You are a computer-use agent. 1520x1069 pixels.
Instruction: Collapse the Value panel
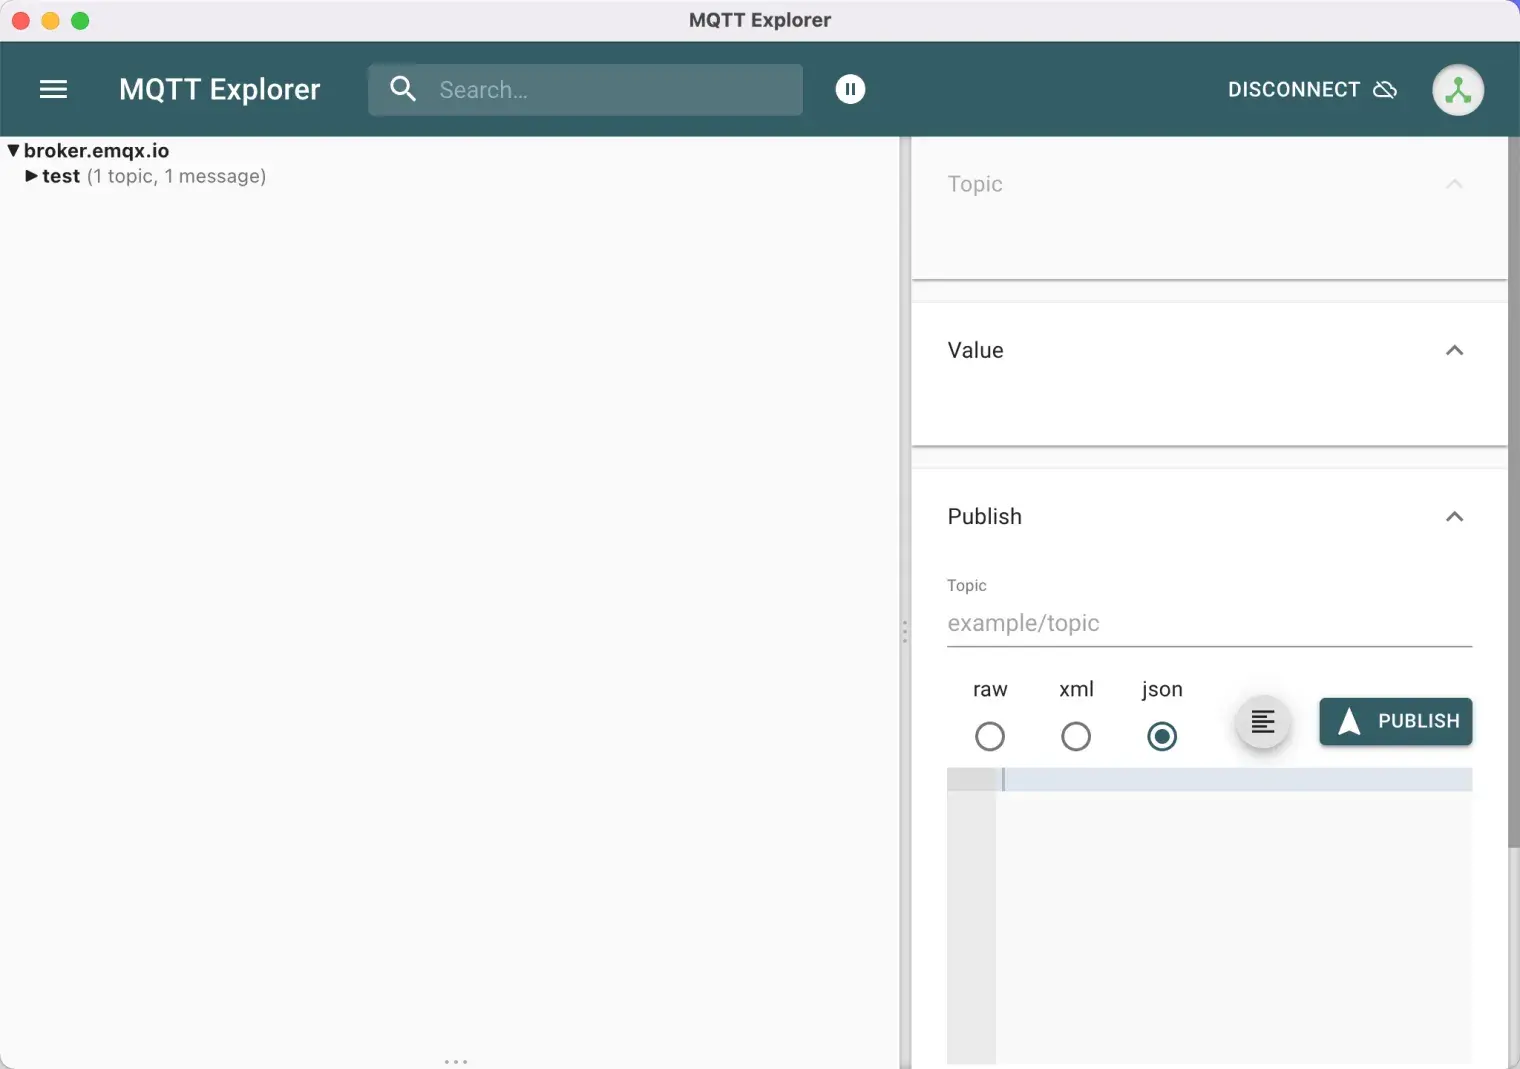tap(1455, 350)
